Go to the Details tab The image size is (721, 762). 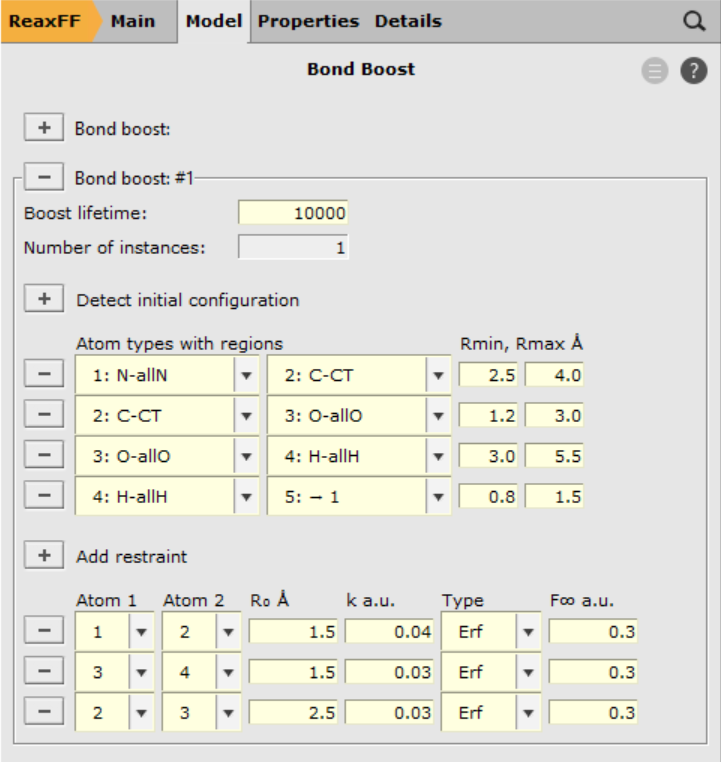(408, 21)
